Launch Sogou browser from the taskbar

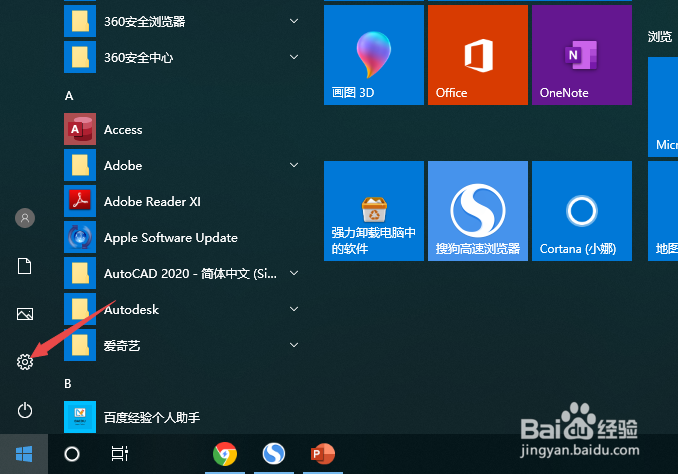coord(274,454)
